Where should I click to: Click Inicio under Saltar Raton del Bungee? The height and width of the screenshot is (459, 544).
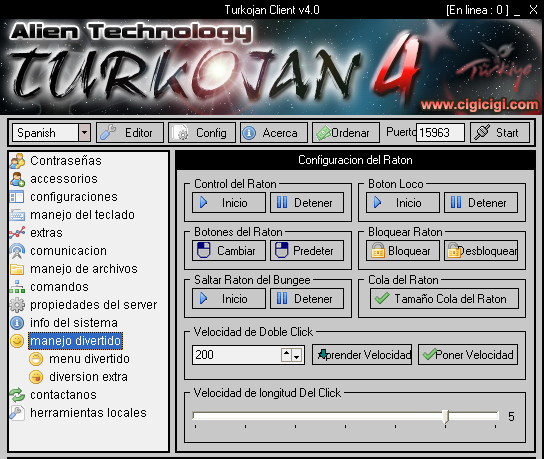pos(229,298)
